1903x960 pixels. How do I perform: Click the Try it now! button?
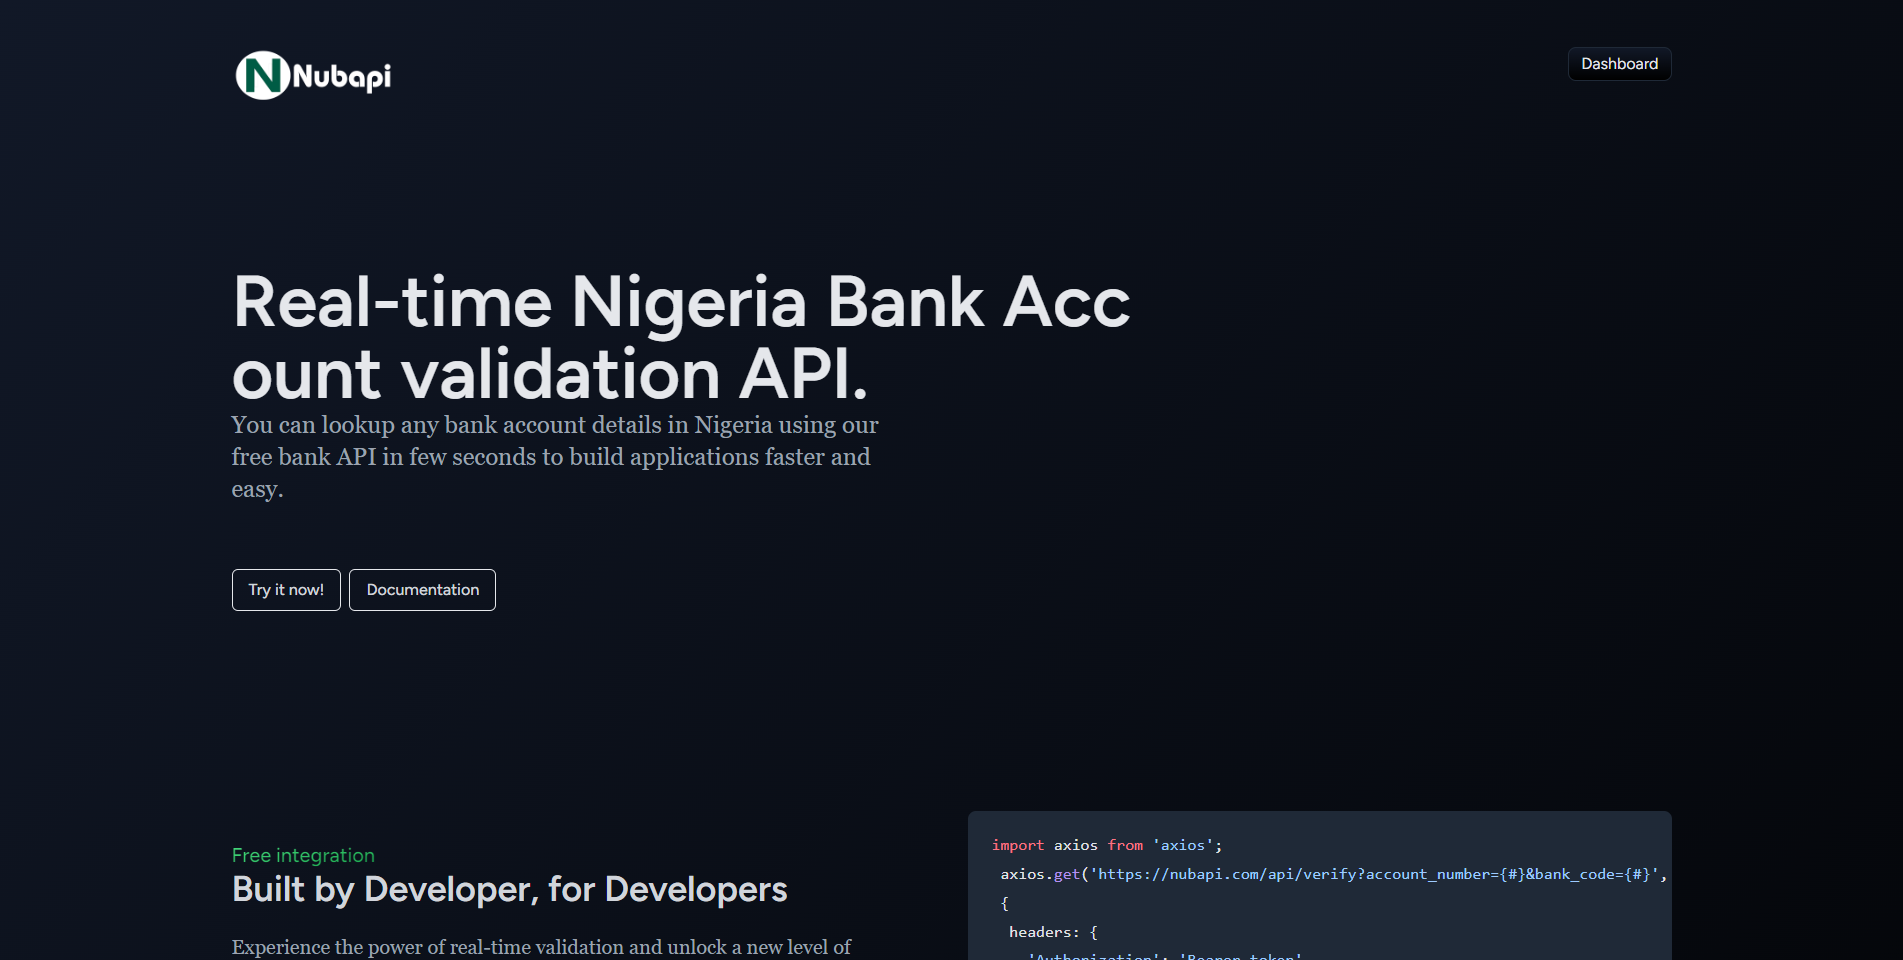click(x=286, y=590)
